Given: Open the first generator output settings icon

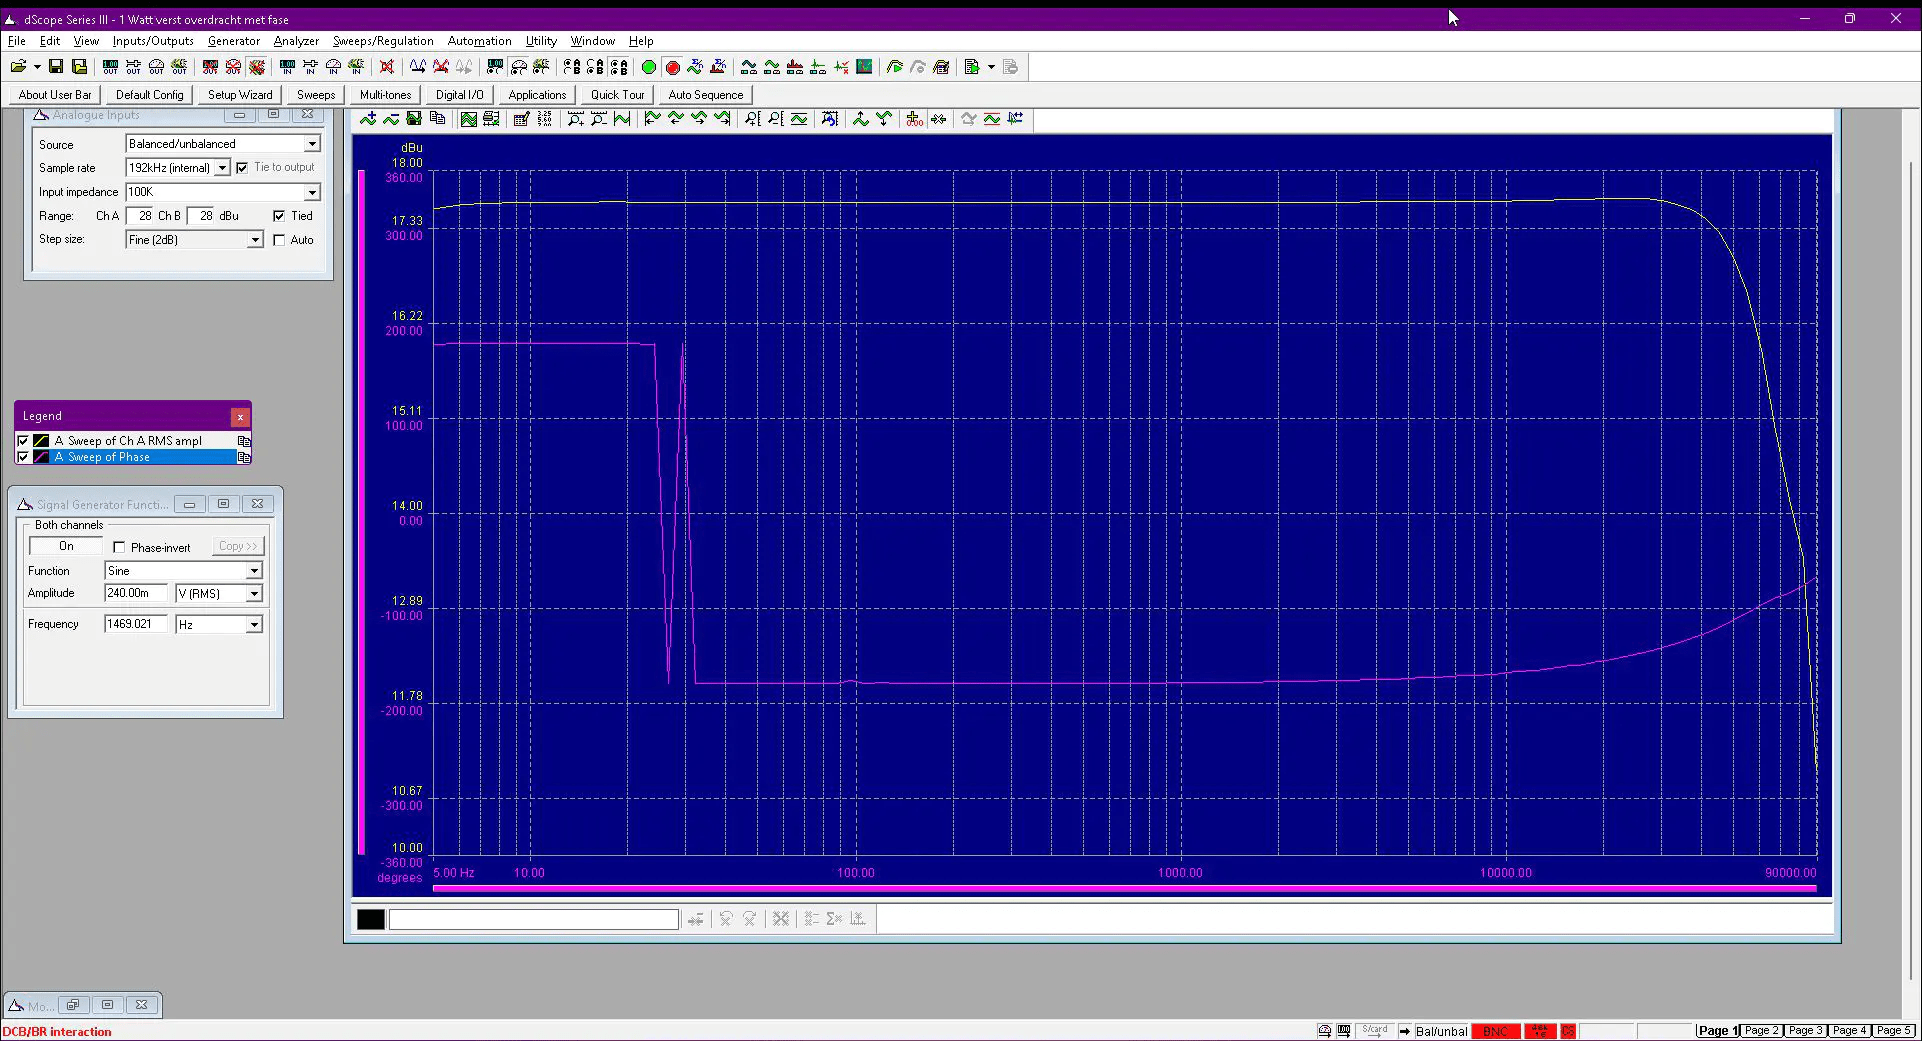Looking at the screenshot, I should click(110, 67).
